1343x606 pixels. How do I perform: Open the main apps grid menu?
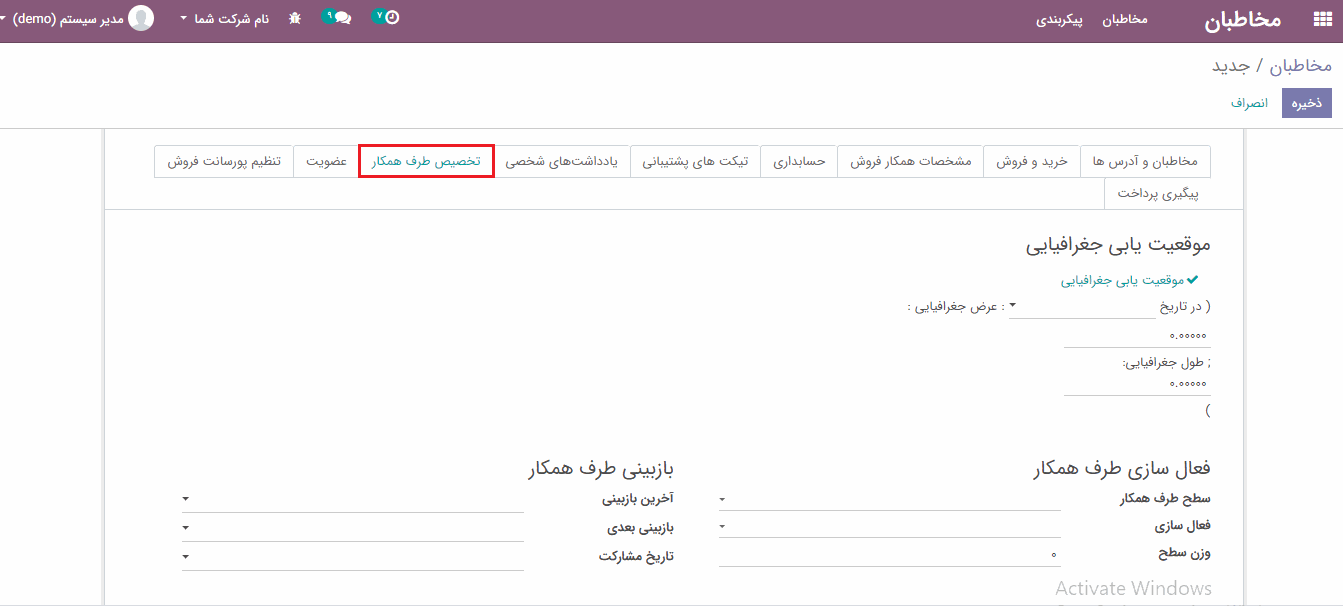1322,20
